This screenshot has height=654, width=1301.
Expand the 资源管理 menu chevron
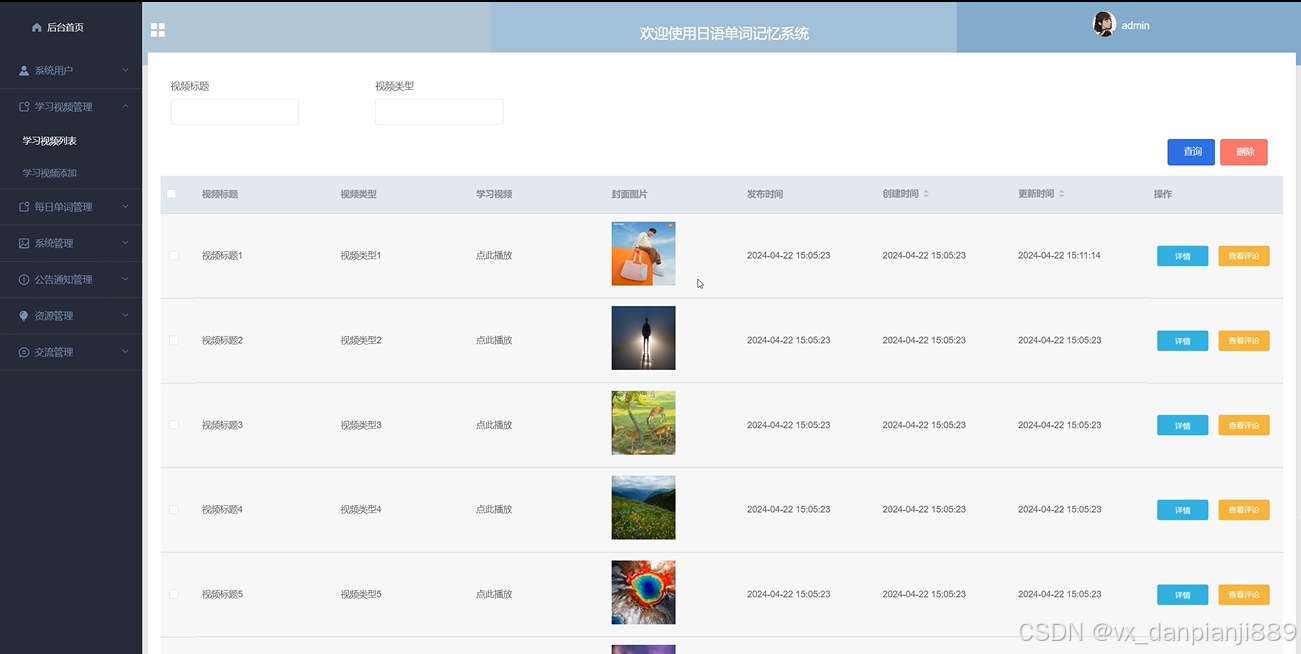(x=125, y=316)
